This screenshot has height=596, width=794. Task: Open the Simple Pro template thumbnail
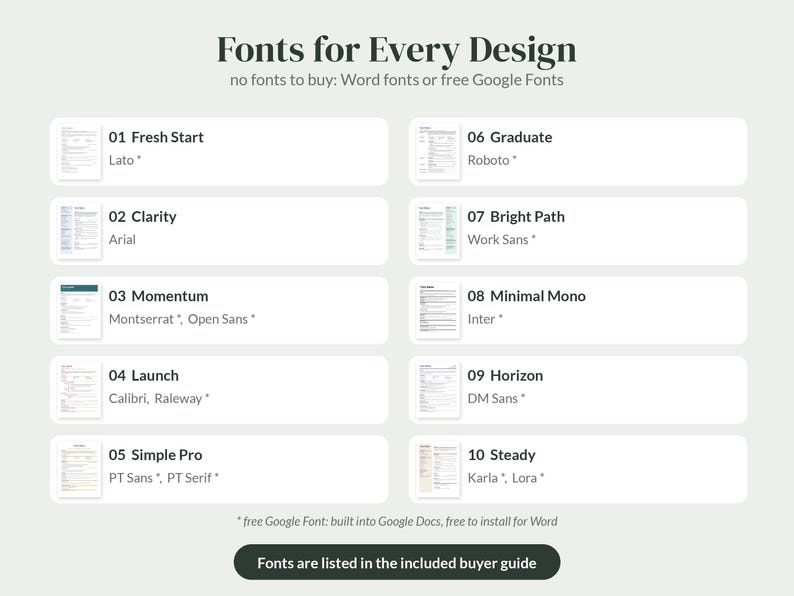(x=79, y=469)
